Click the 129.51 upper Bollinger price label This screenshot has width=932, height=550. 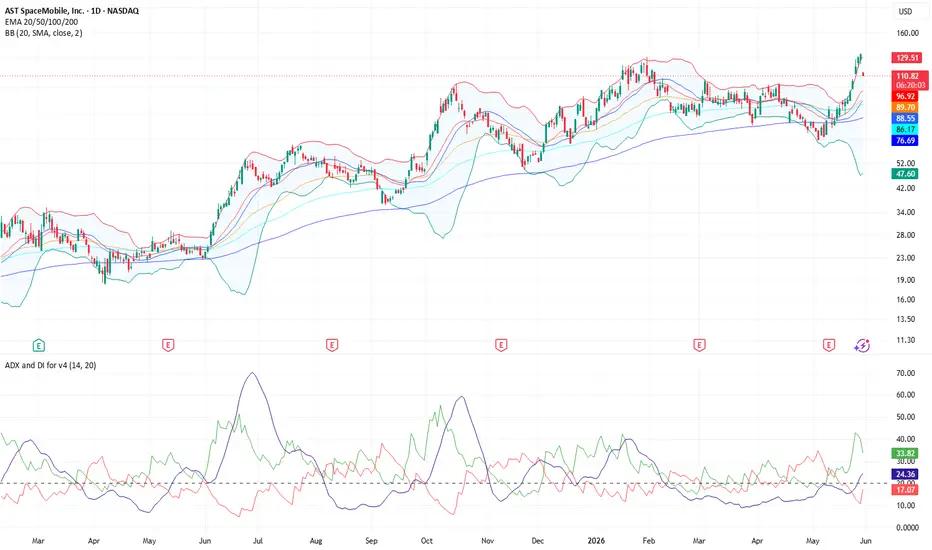point(907,58)
